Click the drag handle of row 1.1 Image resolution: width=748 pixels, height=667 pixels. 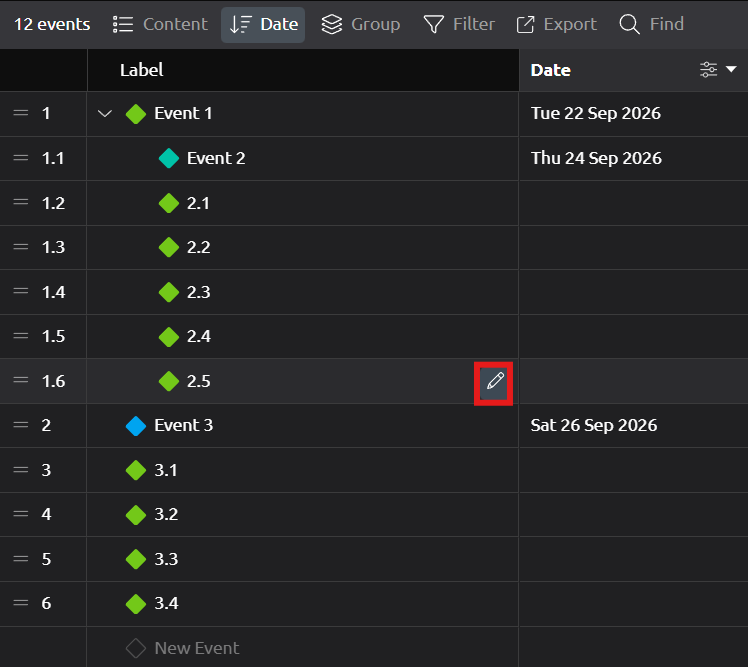(x=21, y=158)
